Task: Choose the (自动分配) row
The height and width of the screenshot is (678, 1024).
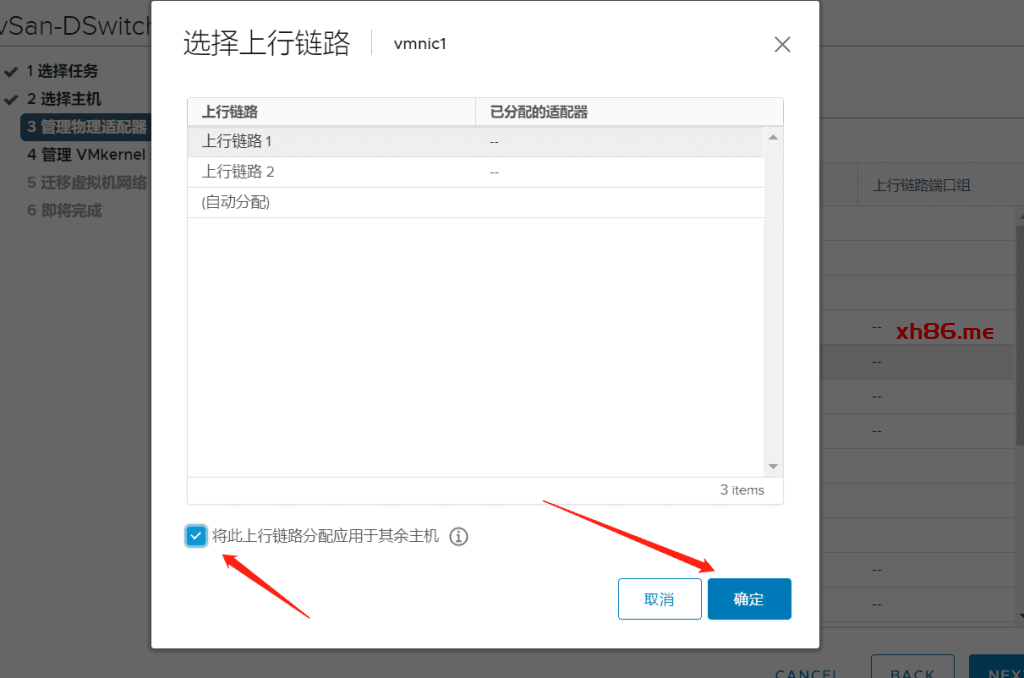Action: [x=475, y=202]
